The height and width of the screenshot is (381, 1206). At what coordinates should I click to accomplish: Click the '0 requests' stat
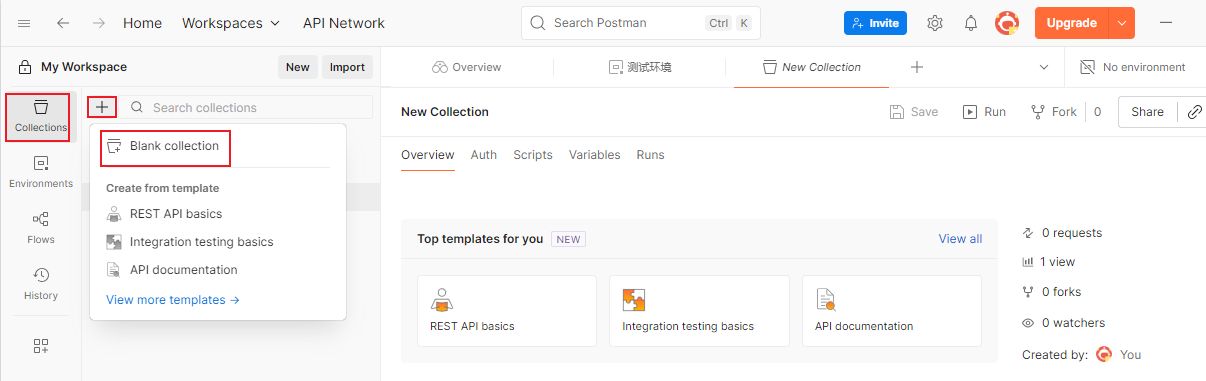1062,233
